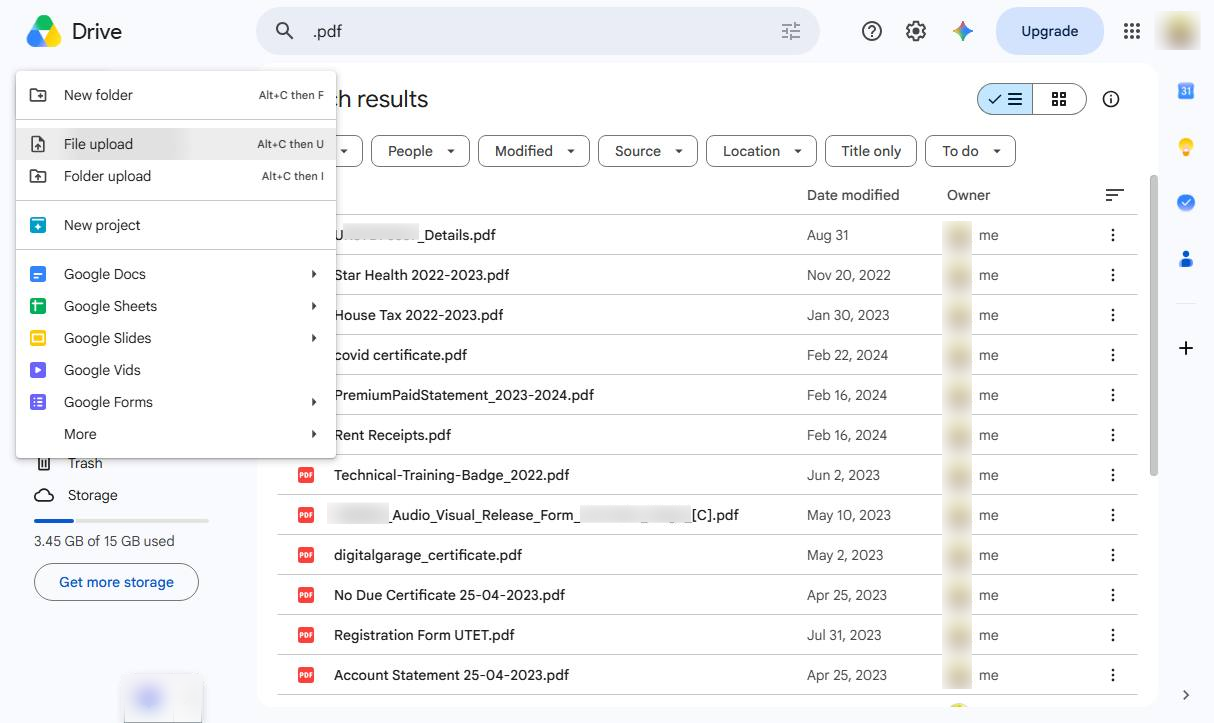The height and width of the screenshot is (723, 1214).
Task: Open the Google Drive logo home link
Action: tap(74, 31)
